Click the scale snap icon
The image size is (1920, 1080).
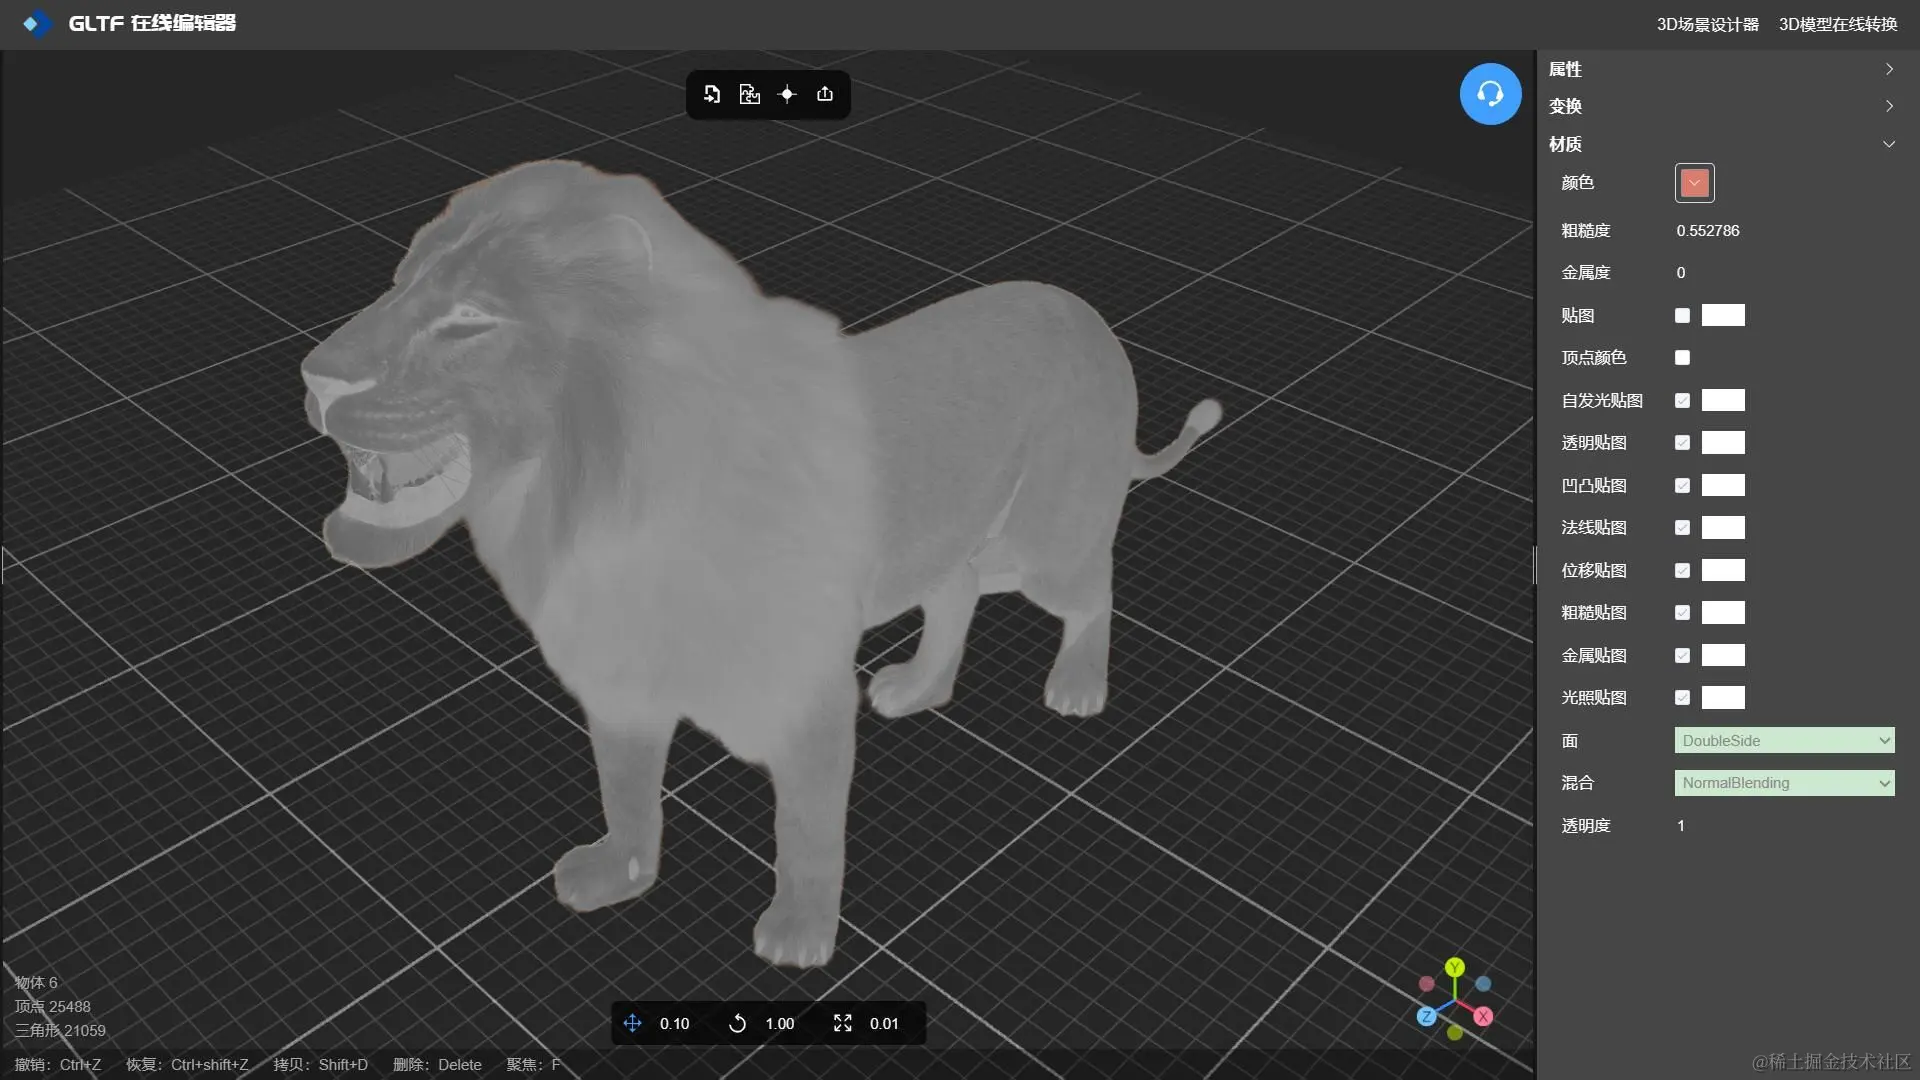(843, 1023)
